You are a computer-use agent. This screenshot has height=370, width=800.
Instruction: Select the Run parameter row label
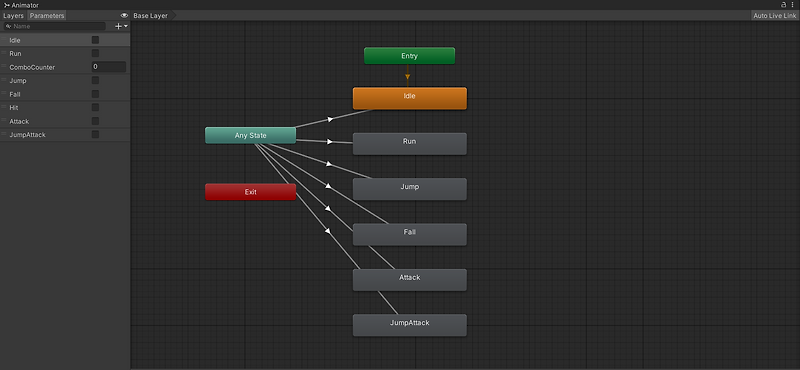(15, 54)
